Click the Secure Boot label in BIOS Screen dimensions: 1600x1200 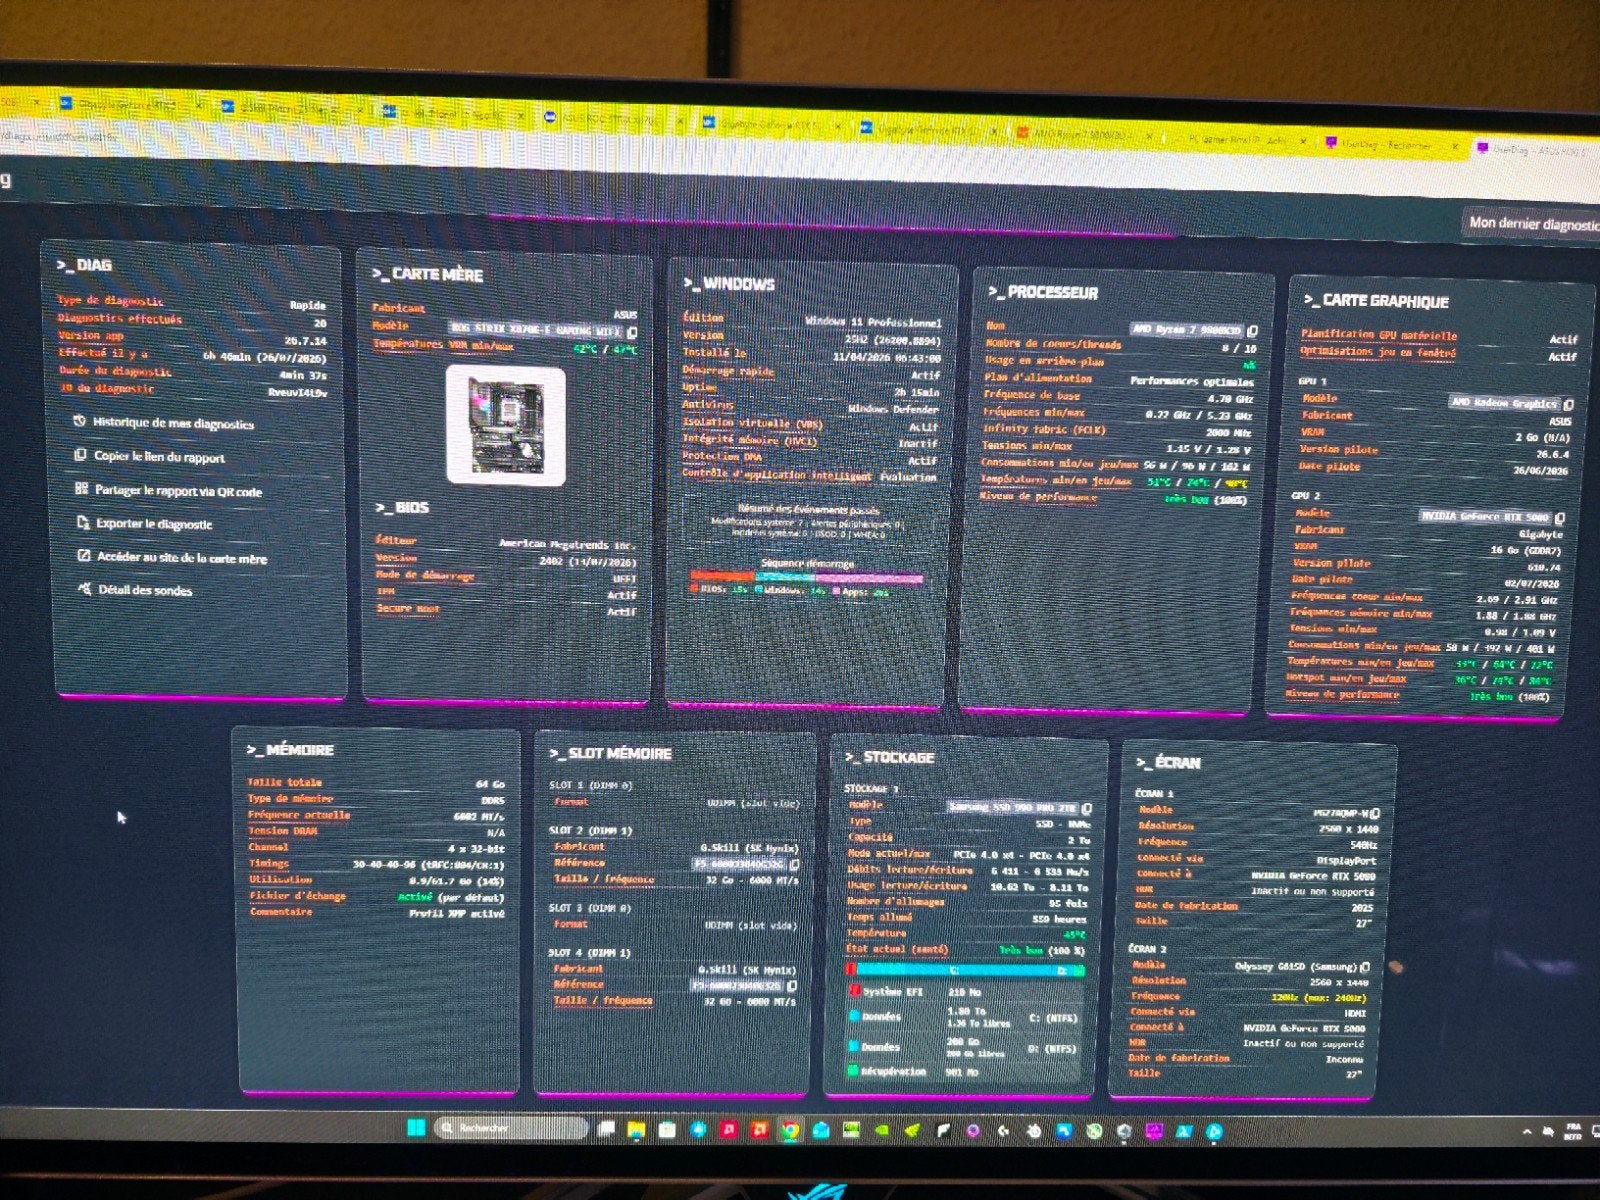(408, 608)
